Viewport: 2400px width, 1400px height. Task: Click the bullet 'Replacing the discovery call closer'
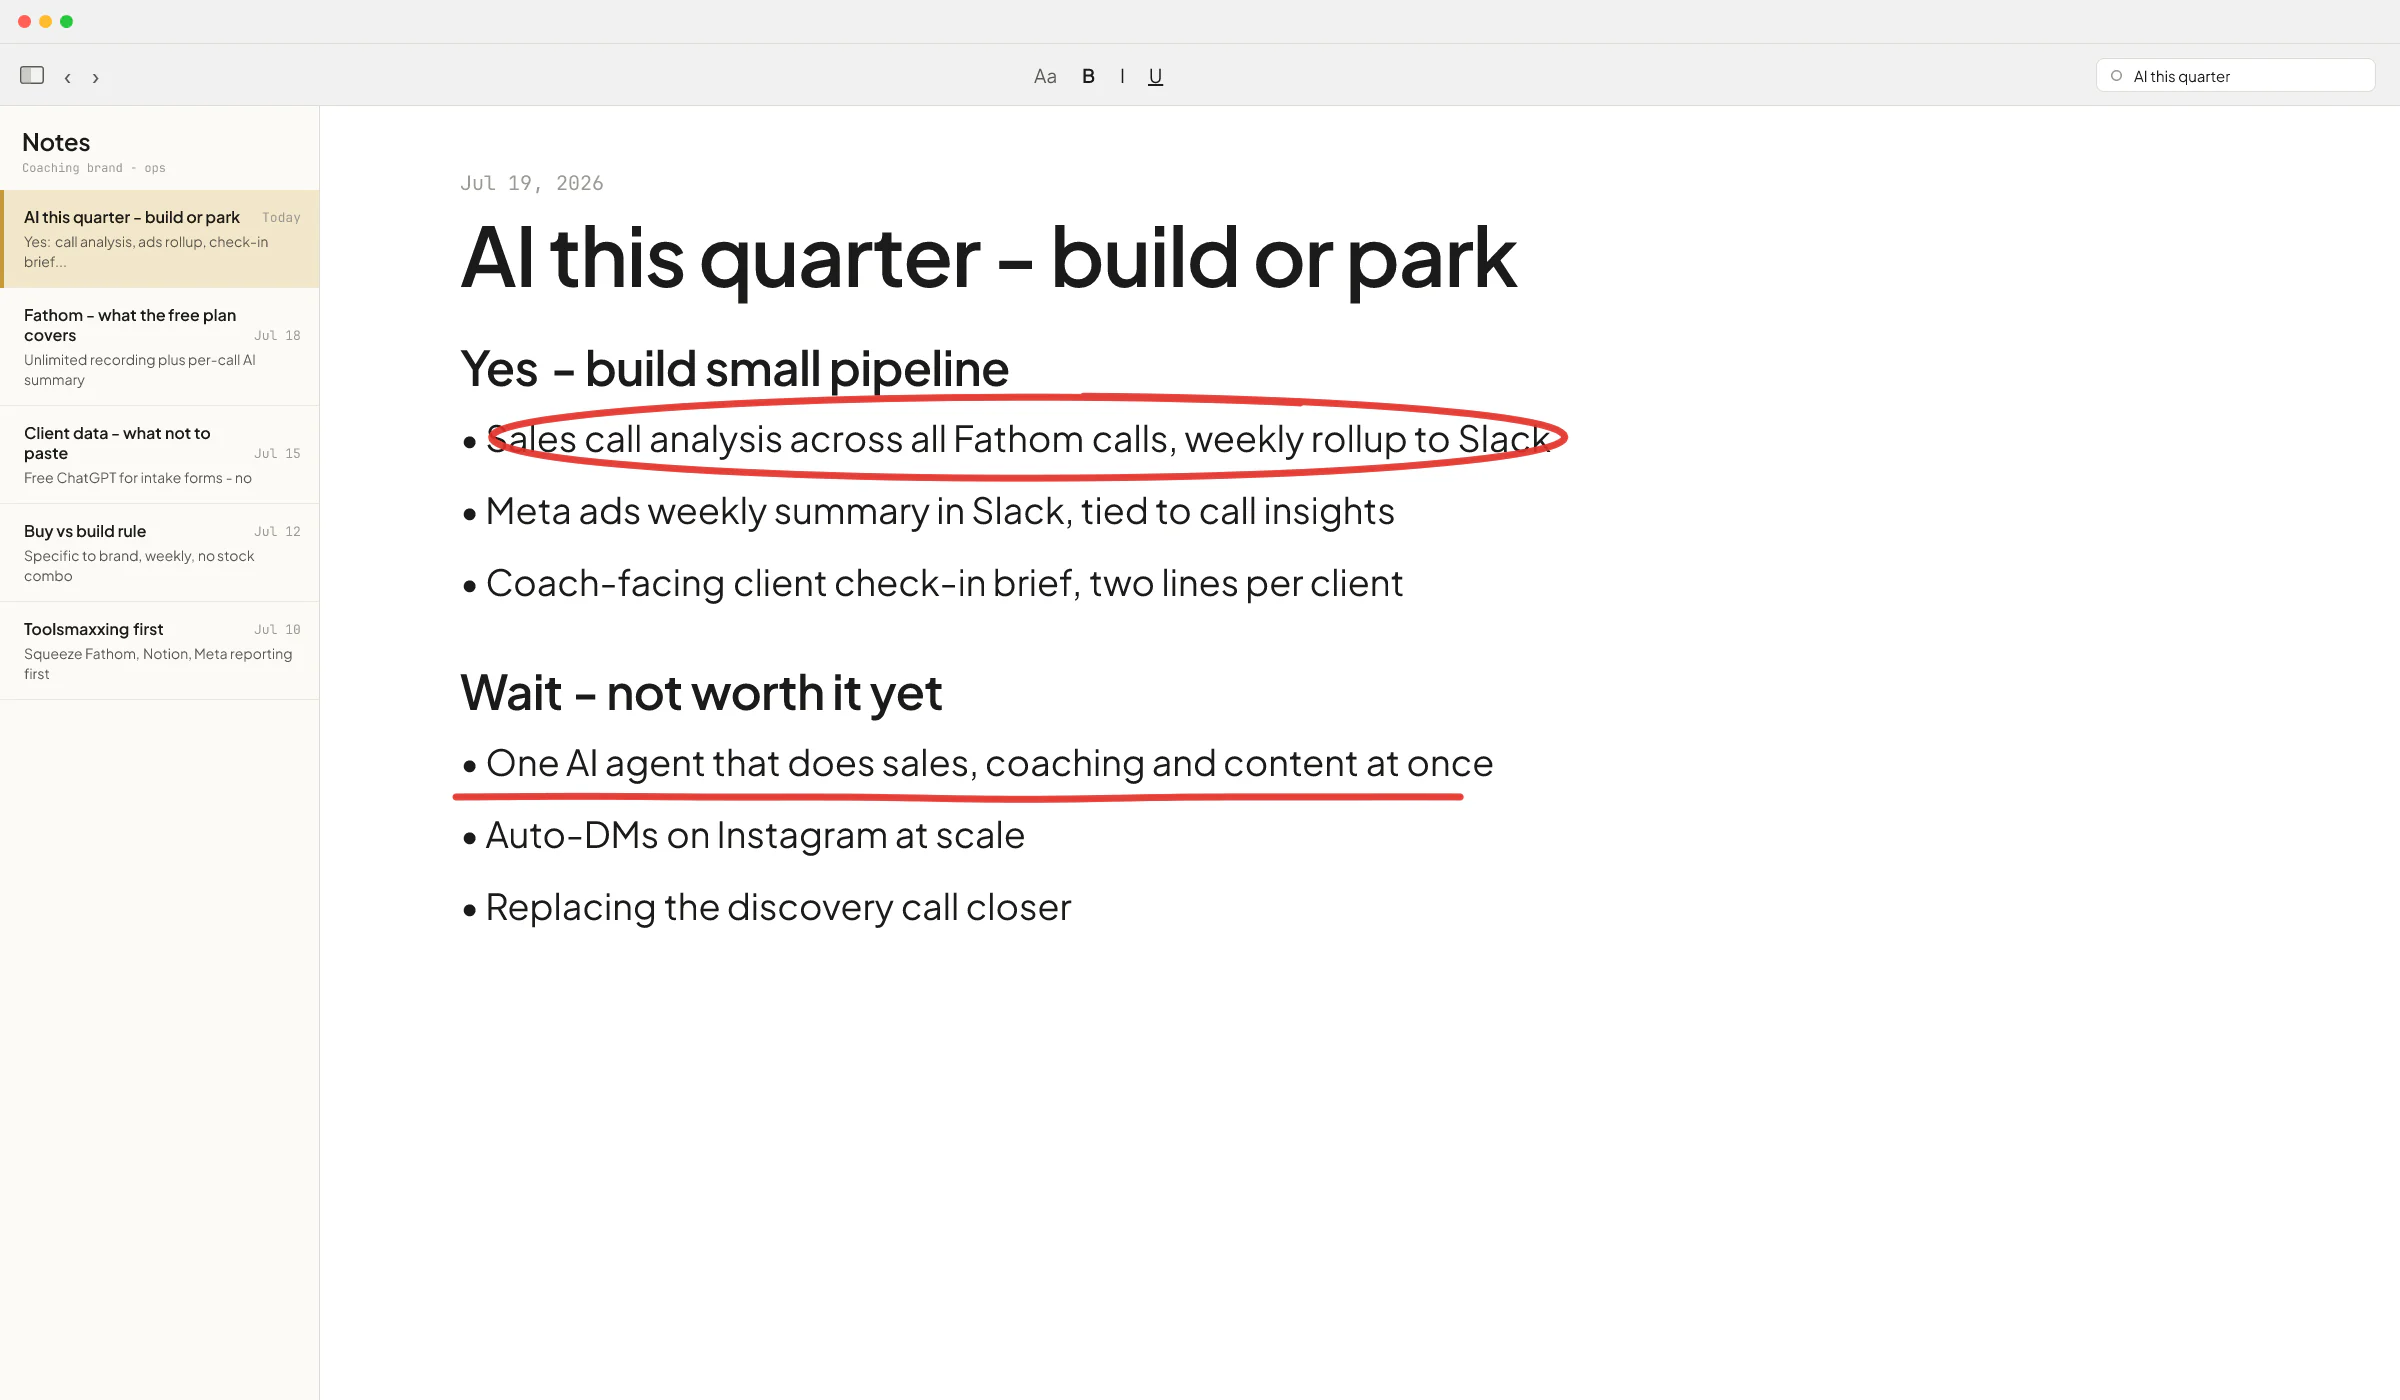pyautogui.click(x=778, y=907)
